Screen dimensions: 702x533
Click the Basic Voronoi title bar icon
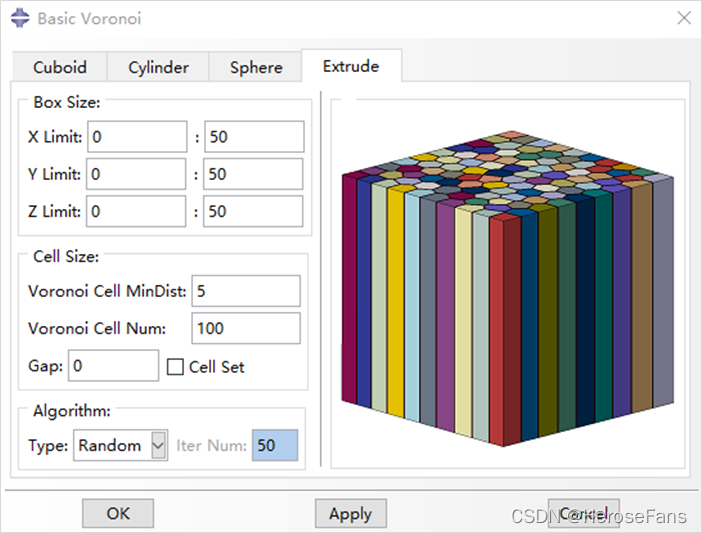click(20, 18)
